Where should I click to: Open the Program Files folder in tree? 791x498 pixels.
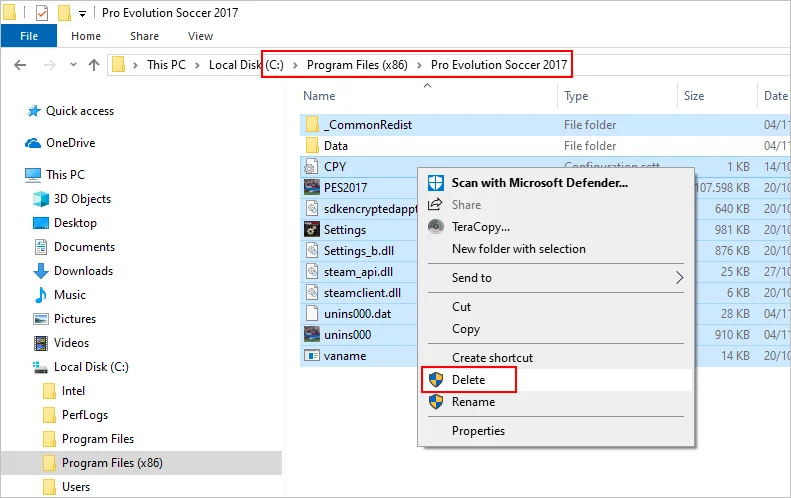98,439
